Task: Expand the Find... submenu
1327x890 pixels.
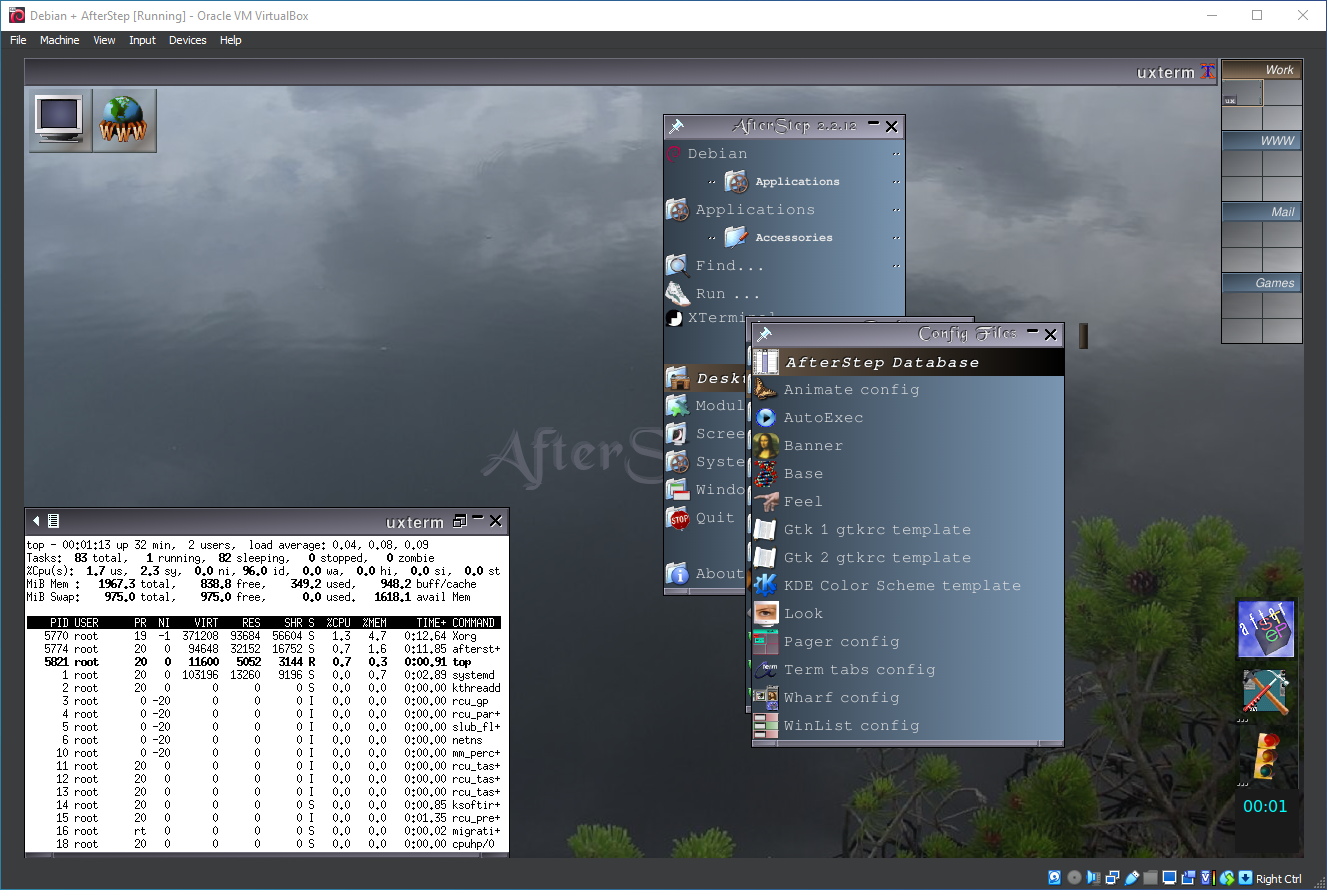Action: pyautogui.click(x=730, y=266)
